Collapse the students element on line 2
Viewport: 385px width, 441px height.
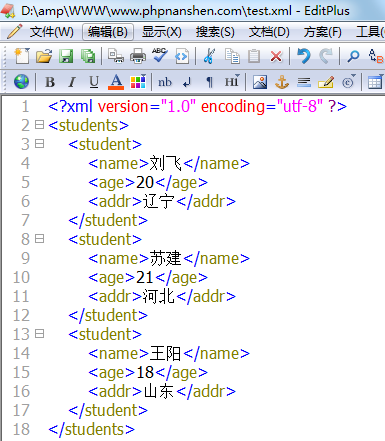pyautogui.click(x=39, y=125)
